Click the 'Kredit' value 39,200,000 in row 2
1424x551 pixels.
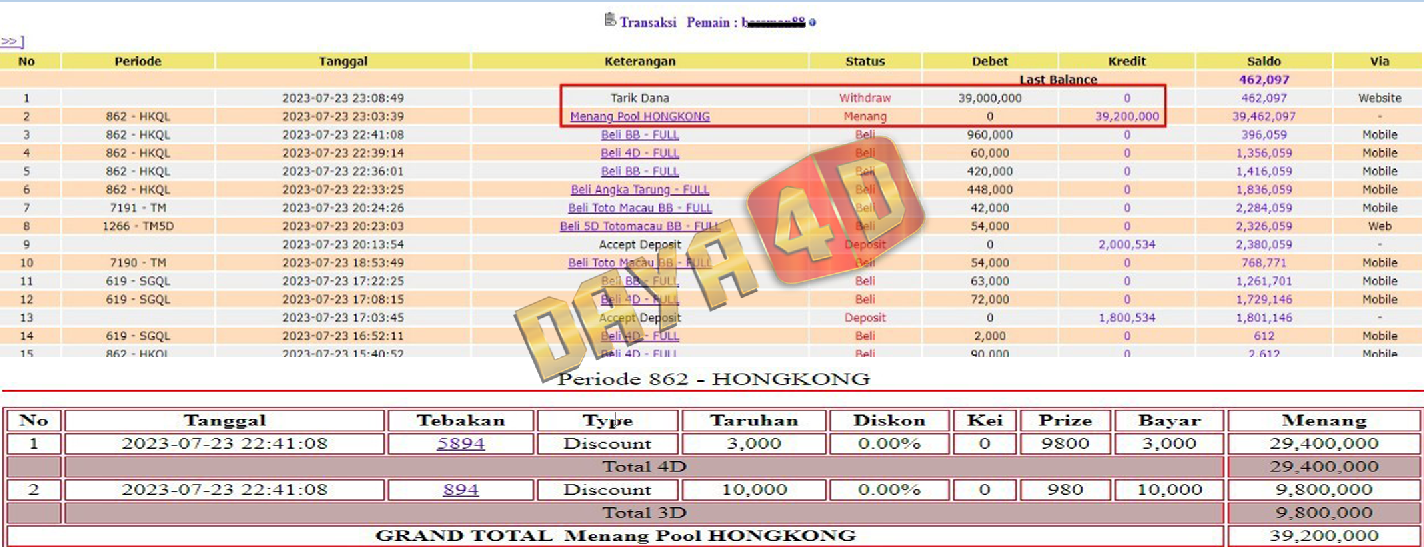click(x=1127, y=116)
